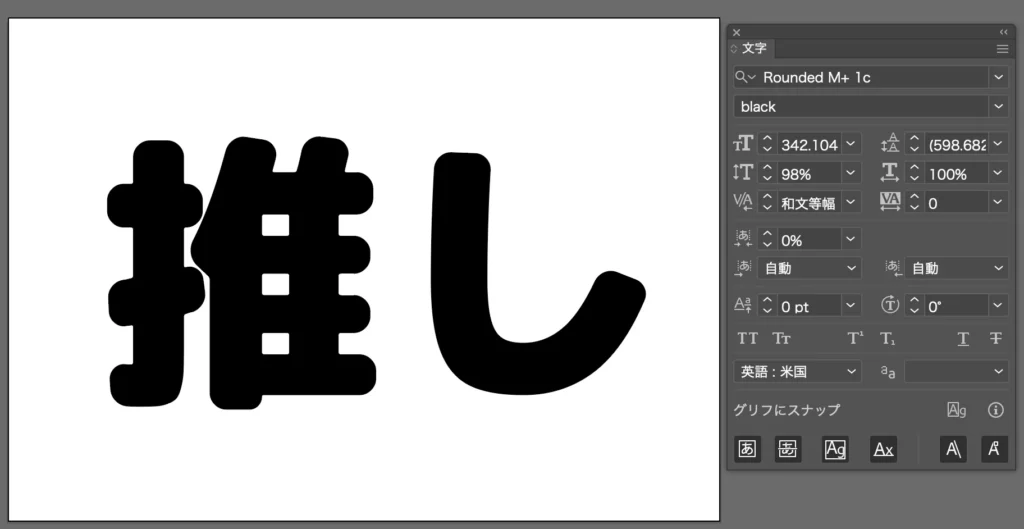Viewport: 1024px width, 529px height.
Task: Click the horizontal scale 100% stepper
Action: (x=914, y=173)
